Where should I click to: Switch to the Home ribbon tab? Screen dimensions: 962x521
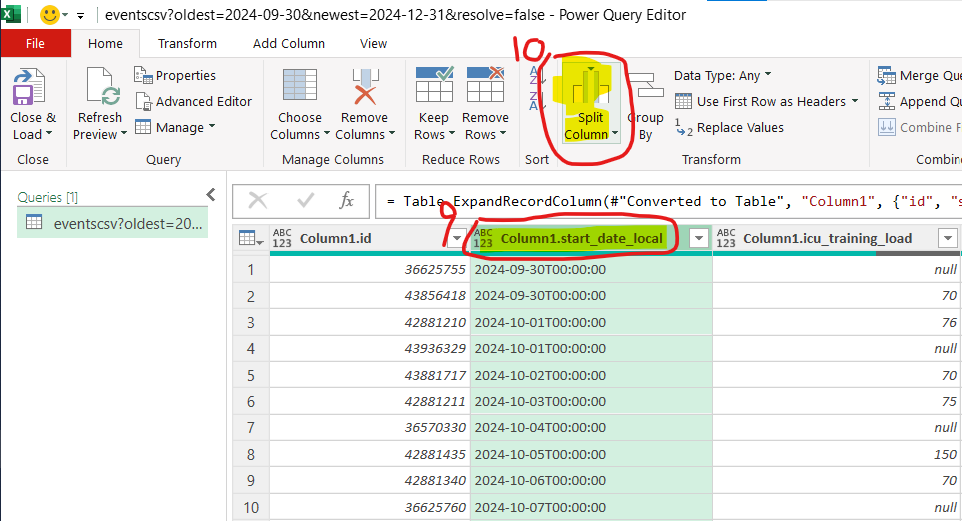pyautogui.click(x=105, y=44)
